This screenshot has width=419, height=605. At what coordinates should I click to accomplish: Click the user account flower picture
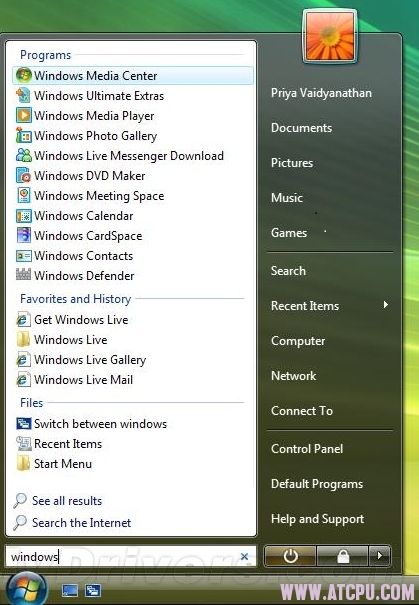click(x=330, y=36)
